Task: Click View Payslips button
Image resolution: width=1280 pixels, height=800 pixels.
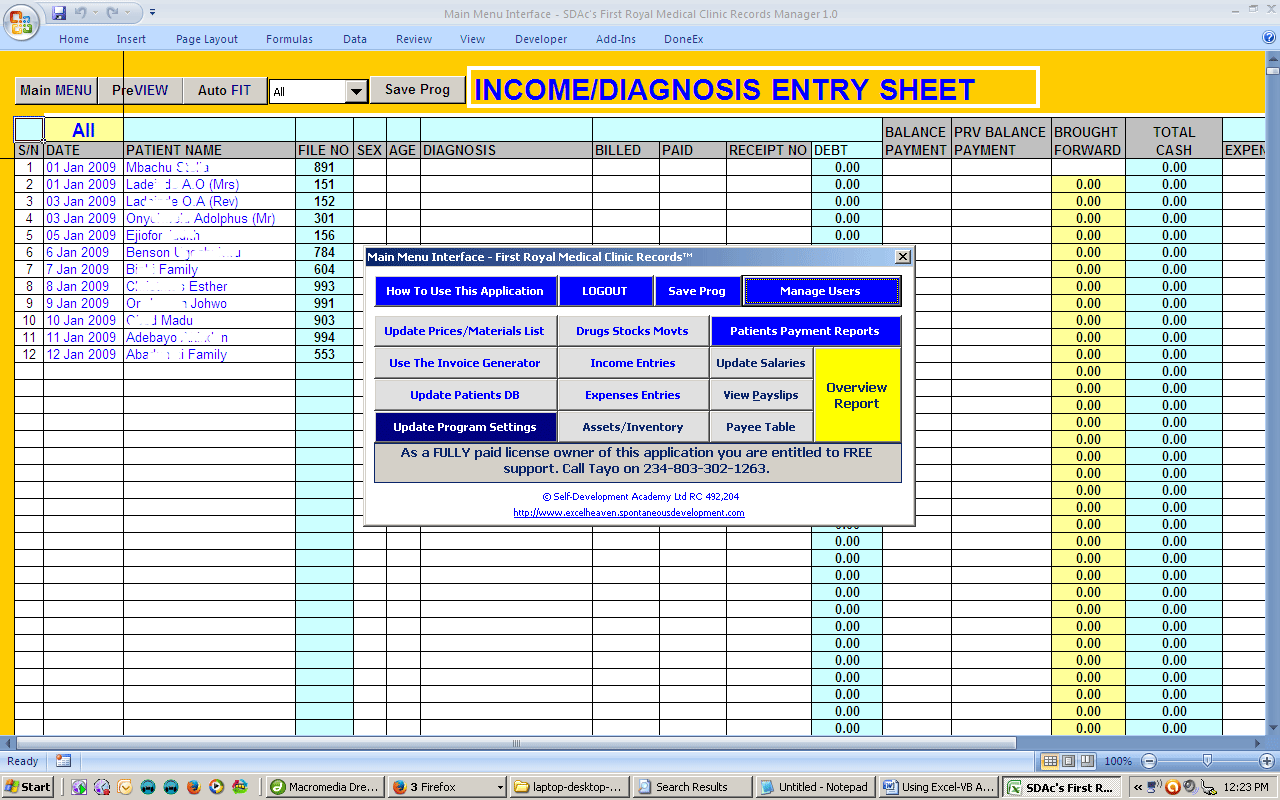Action: click(x=761, y=395)
